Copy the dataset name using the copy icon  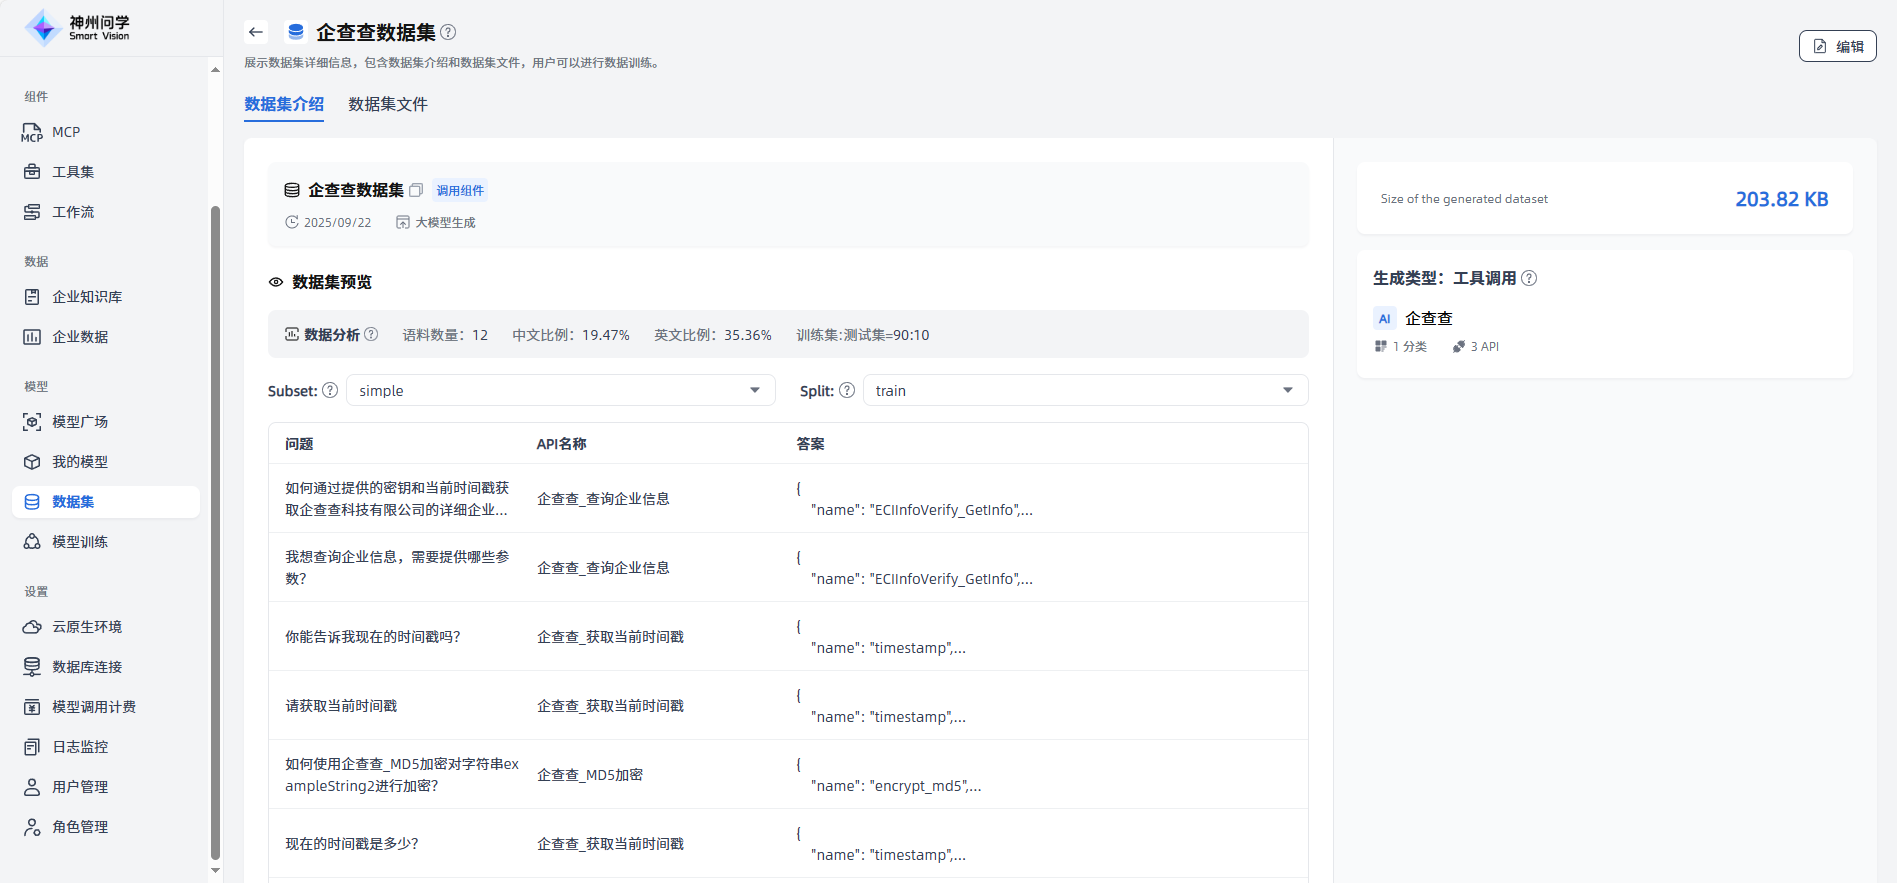(416, 190)
